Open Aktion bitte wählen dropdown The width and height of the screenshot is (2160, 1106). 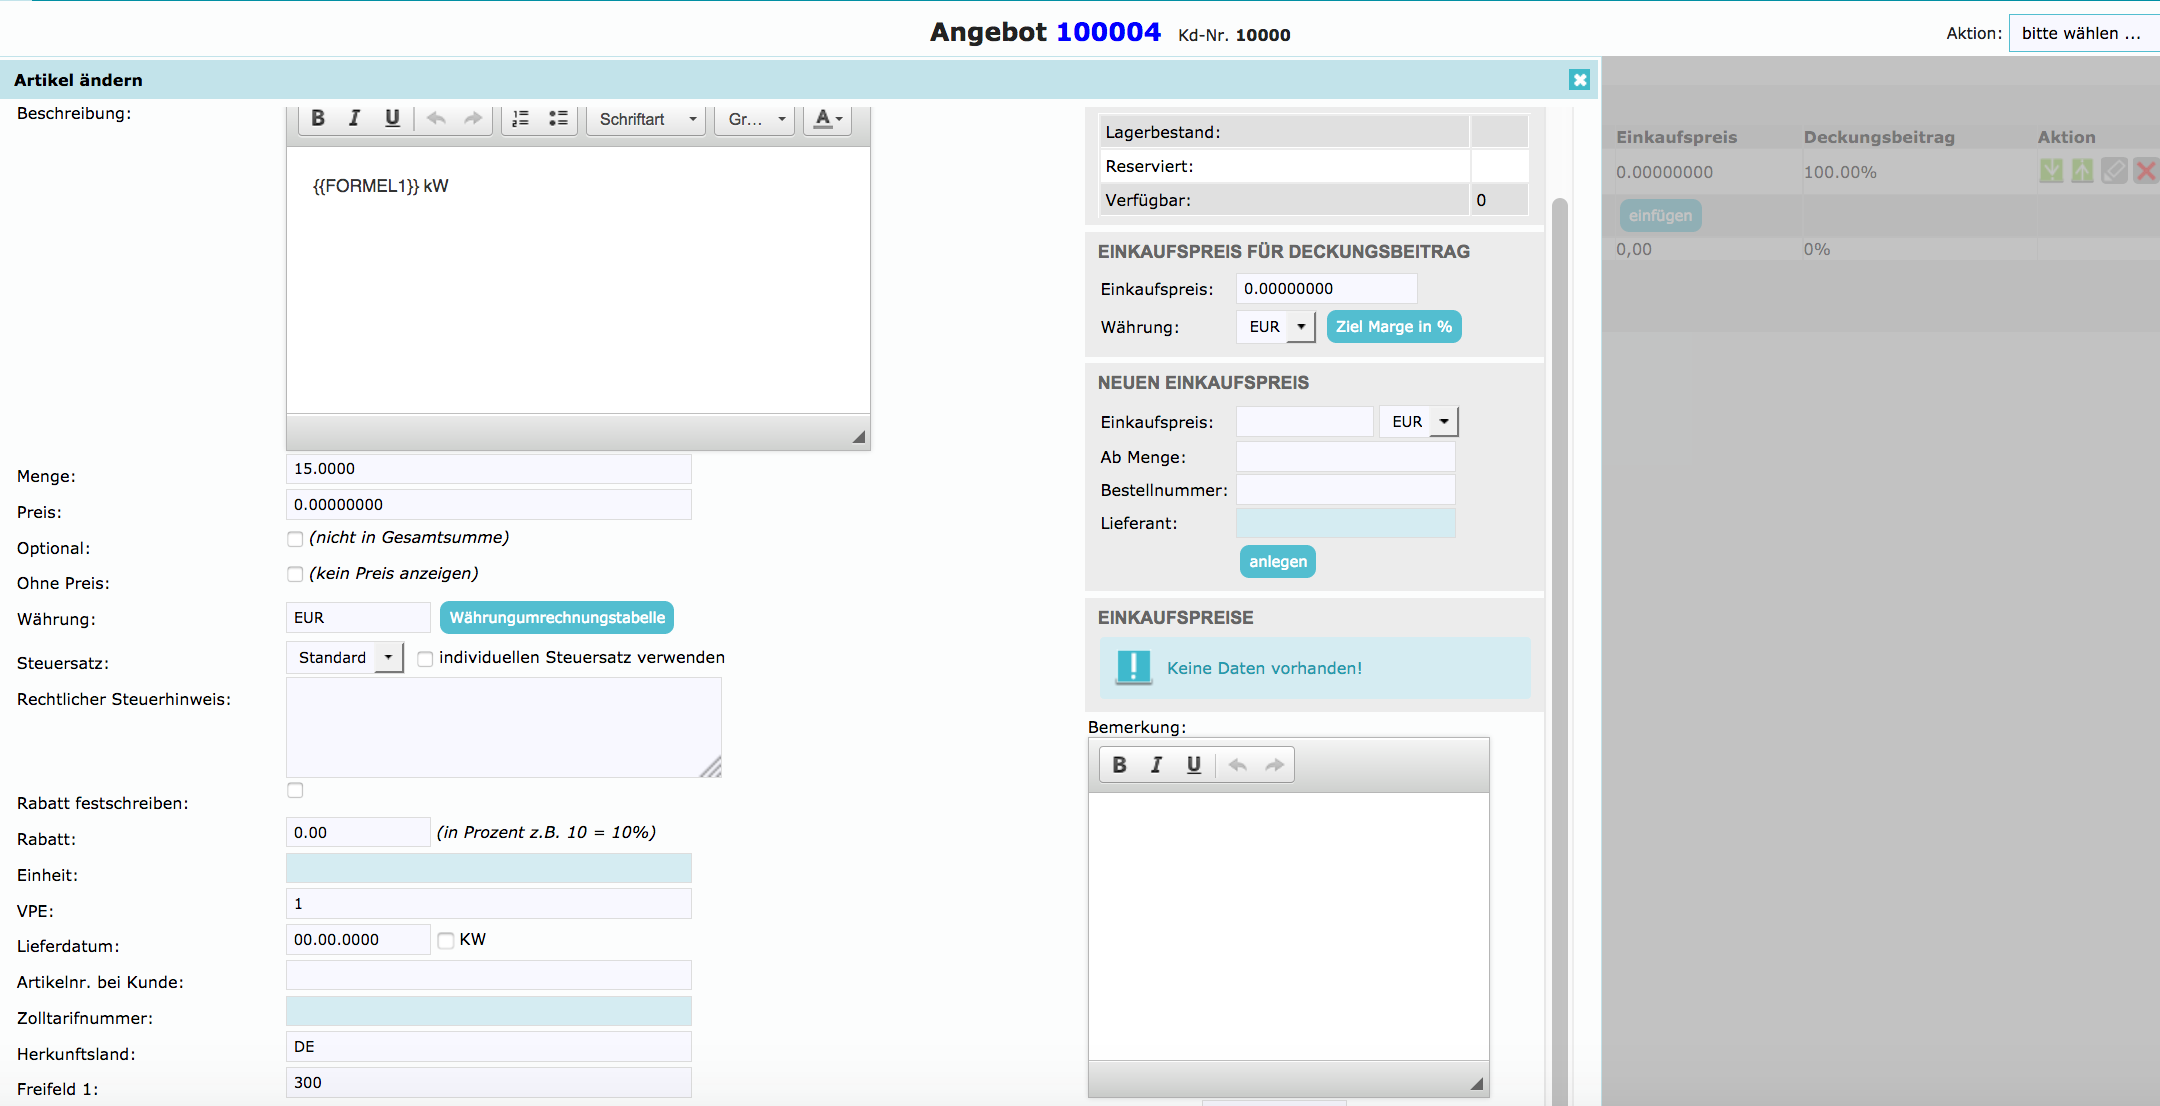(2082, 33)
